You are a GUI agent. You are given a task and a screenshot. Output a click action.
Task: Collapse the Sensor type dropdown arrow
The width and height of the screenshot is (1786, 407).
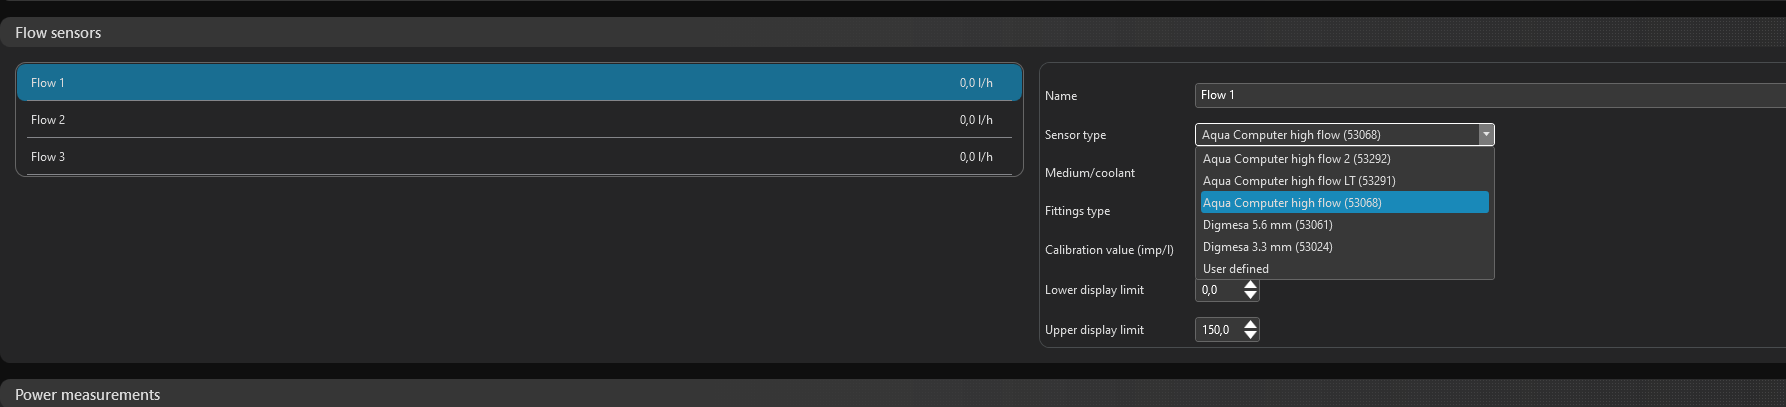(1486, 135)
